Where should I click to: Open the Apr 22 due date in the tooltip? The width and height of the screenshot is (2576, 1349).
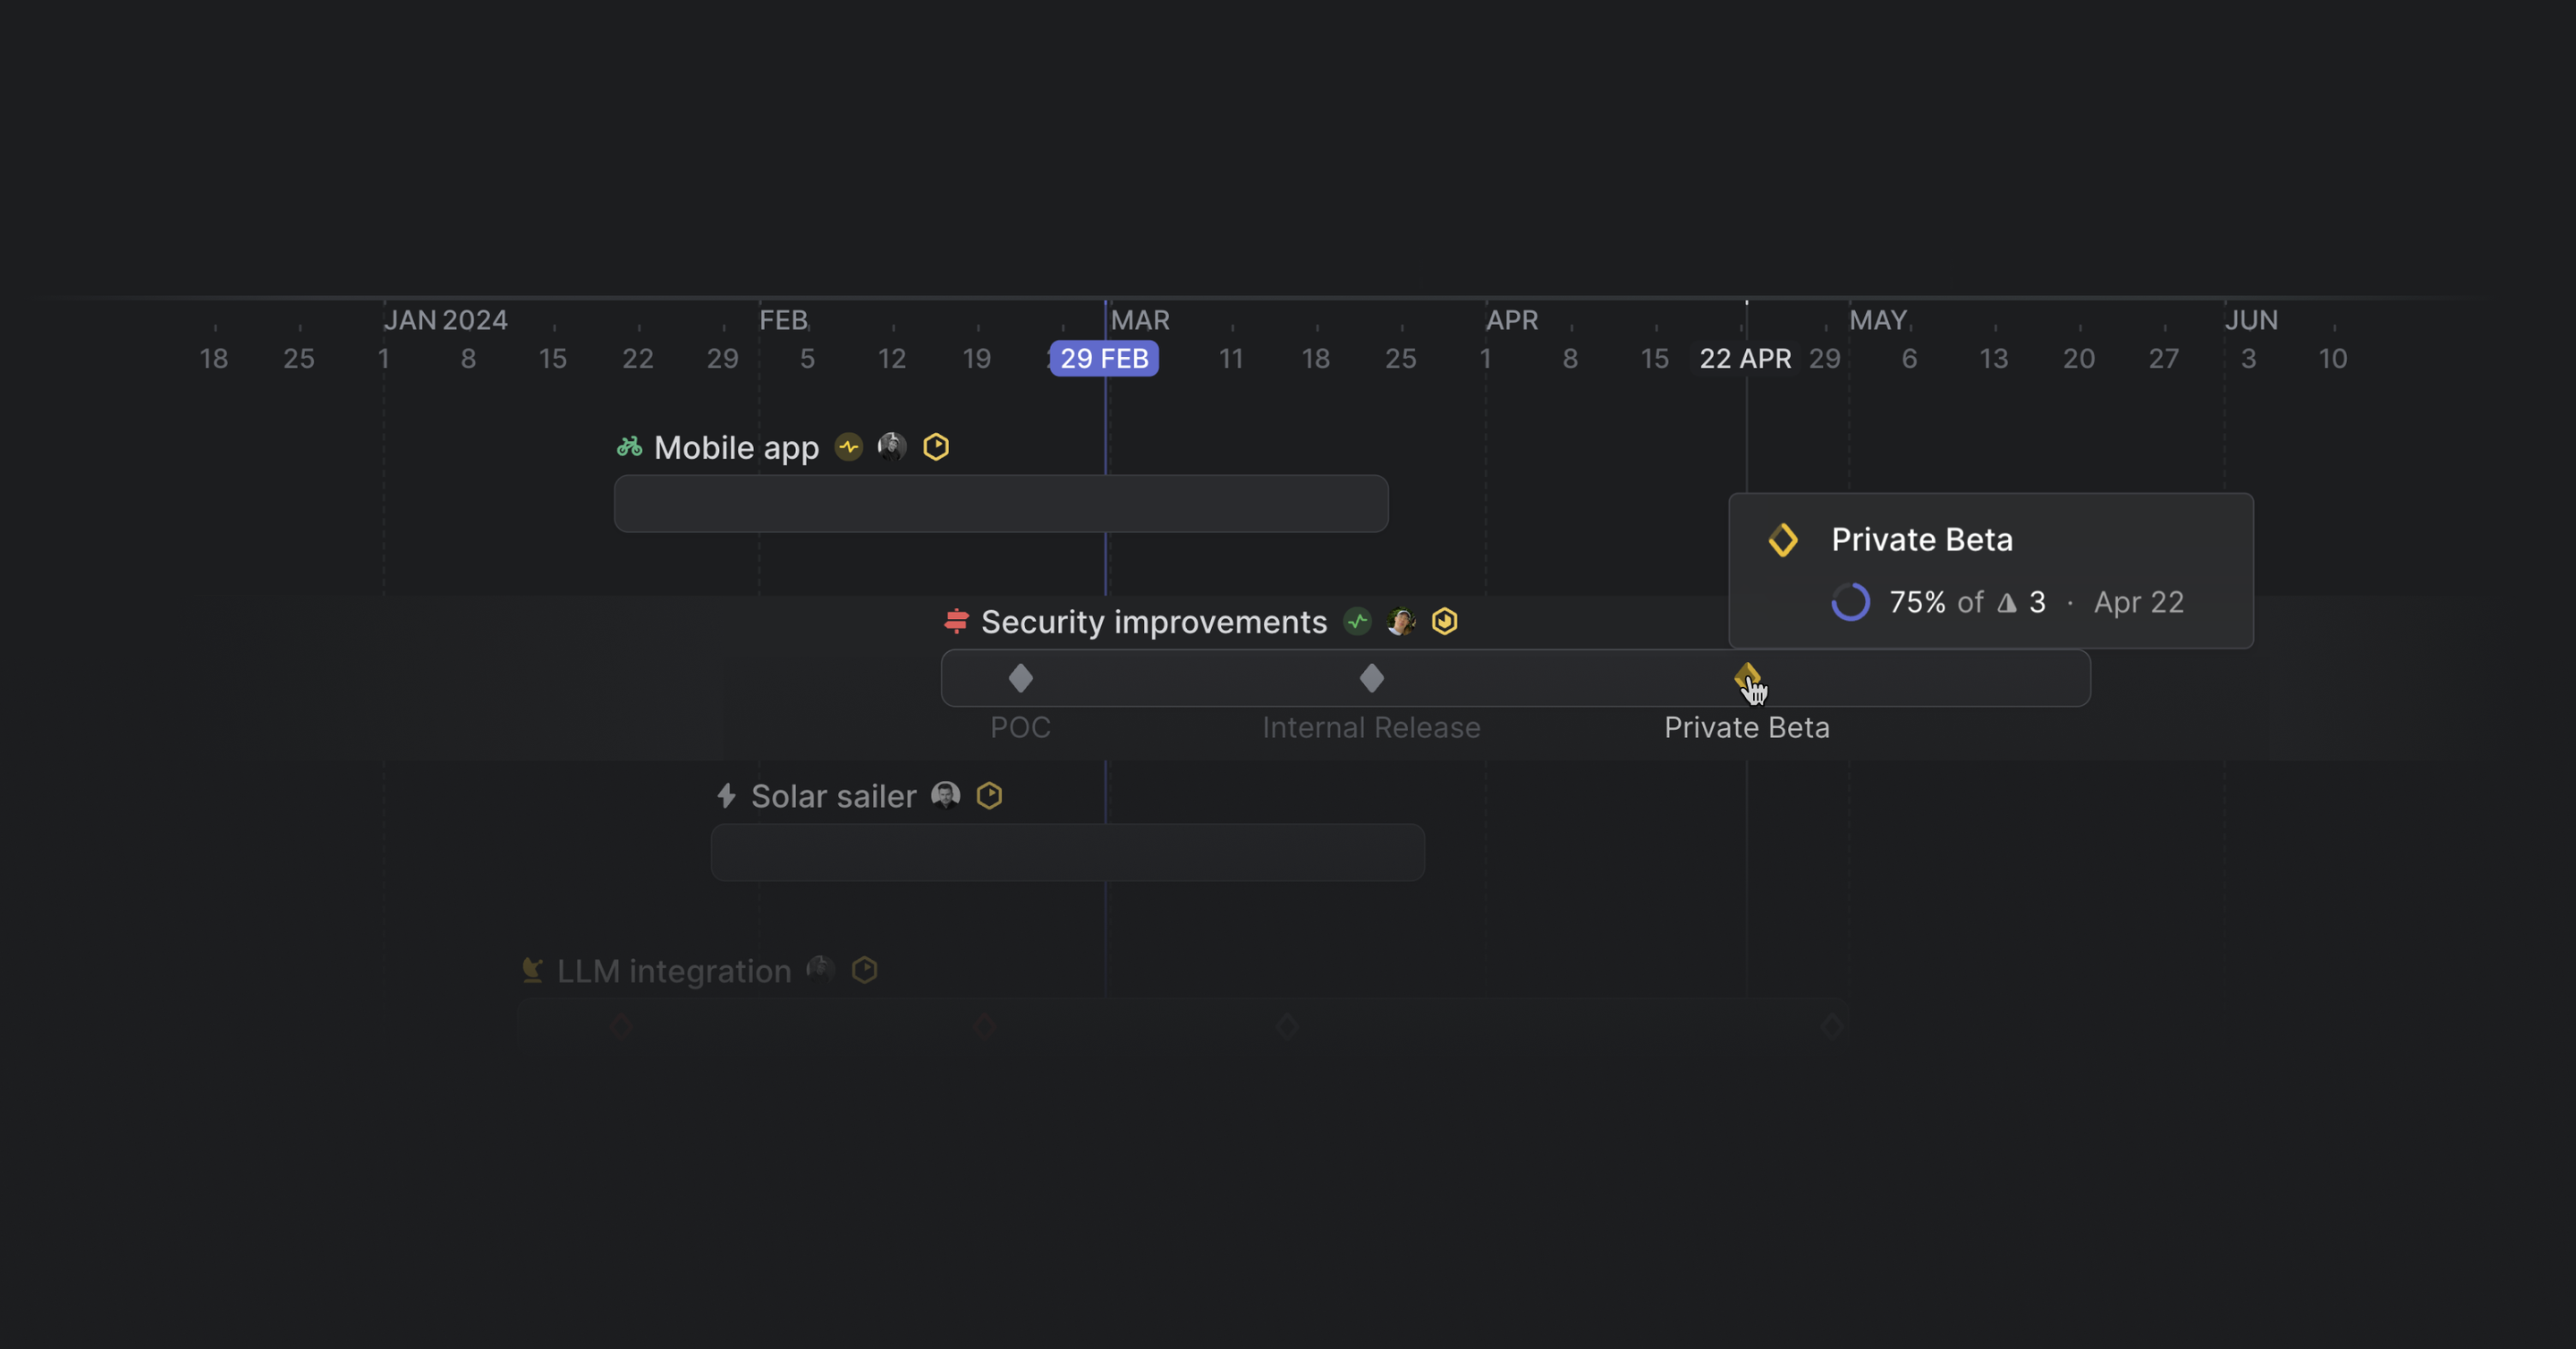coord(2138,601)
